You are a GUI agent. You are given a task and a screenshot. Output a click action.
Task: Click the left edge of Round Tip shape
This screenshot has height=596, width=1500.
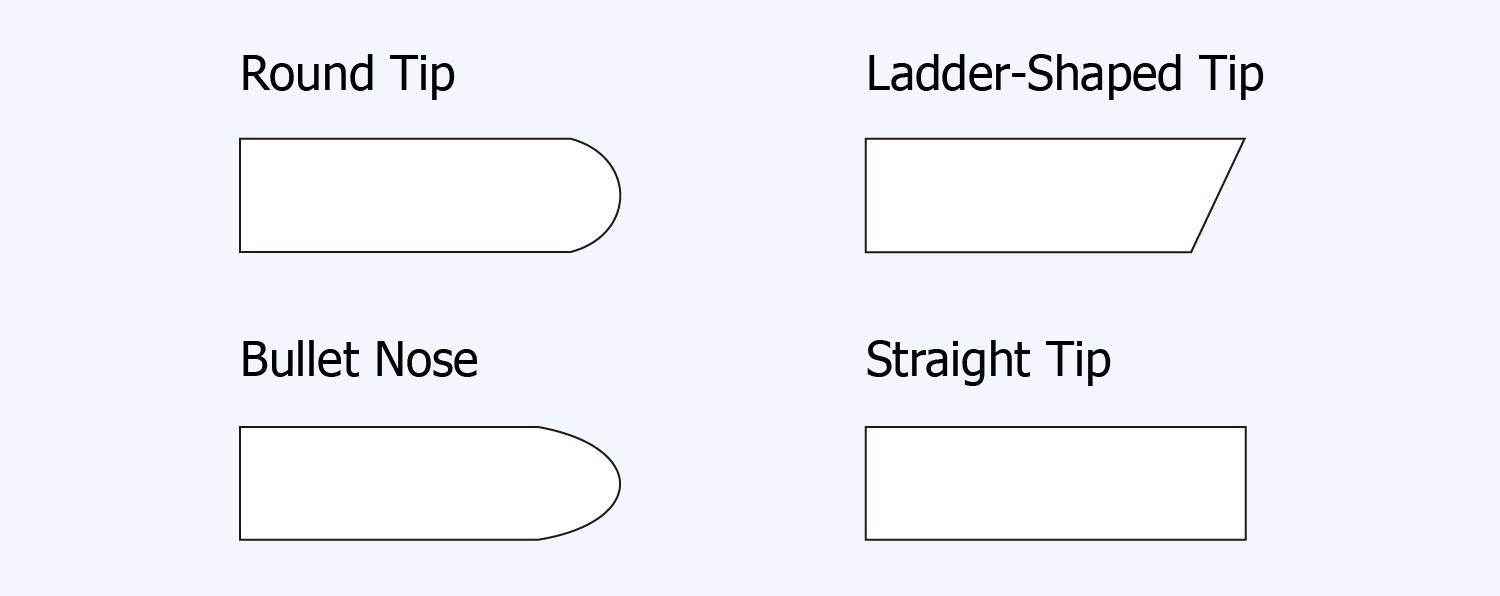click(241, 195)
